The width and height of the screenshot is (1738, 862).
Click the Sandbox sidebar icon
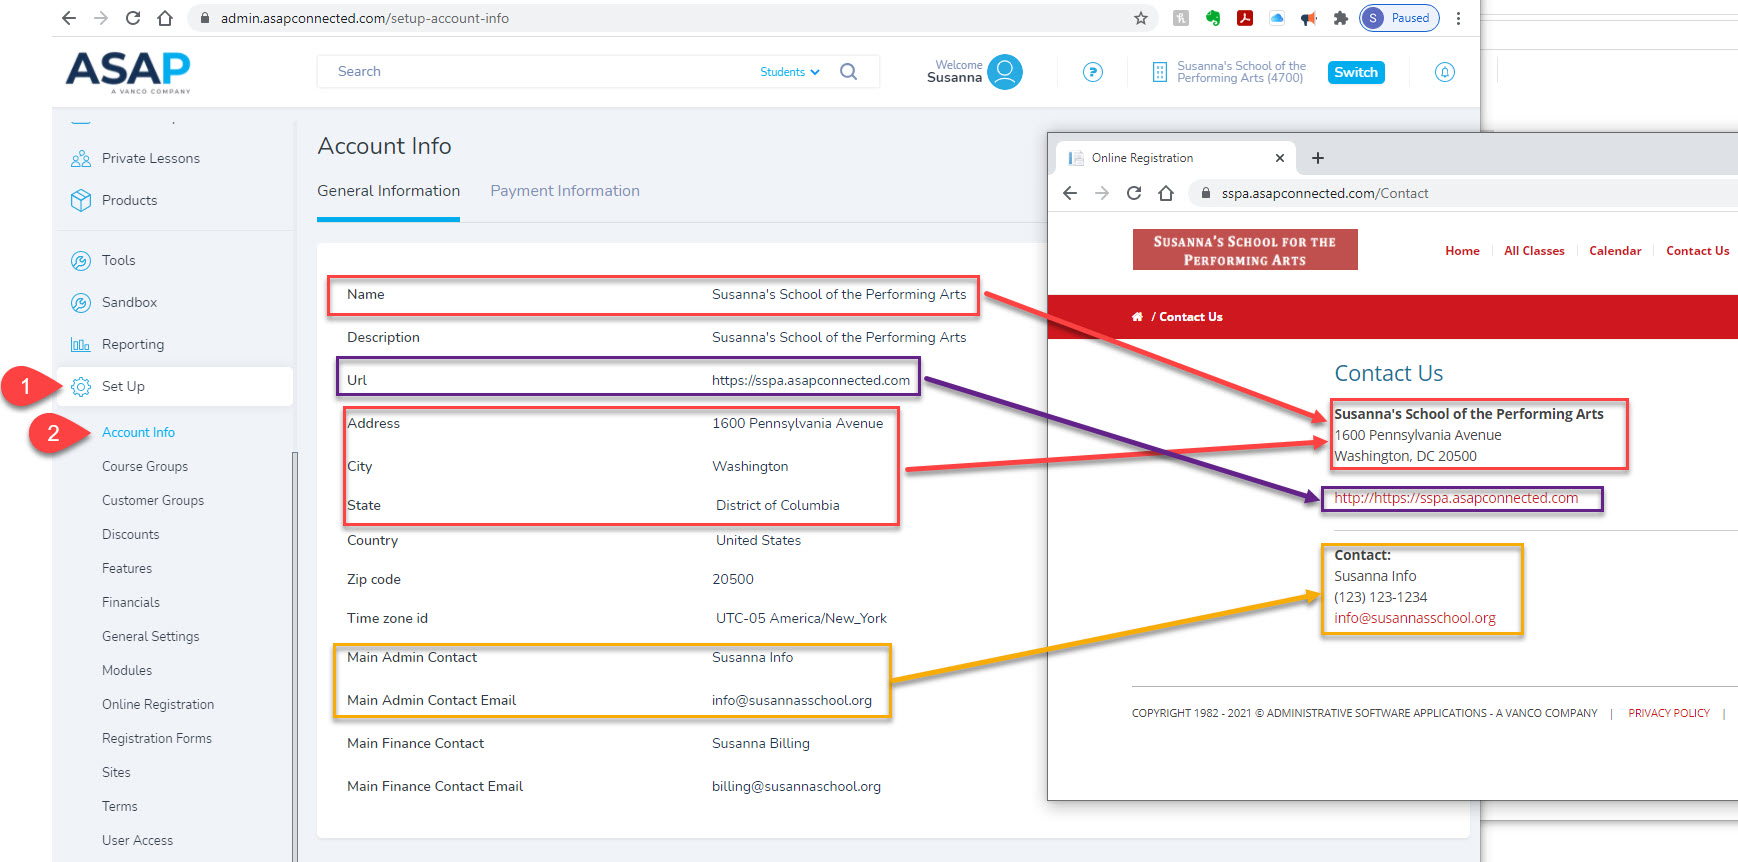click(x=81, y=303)
